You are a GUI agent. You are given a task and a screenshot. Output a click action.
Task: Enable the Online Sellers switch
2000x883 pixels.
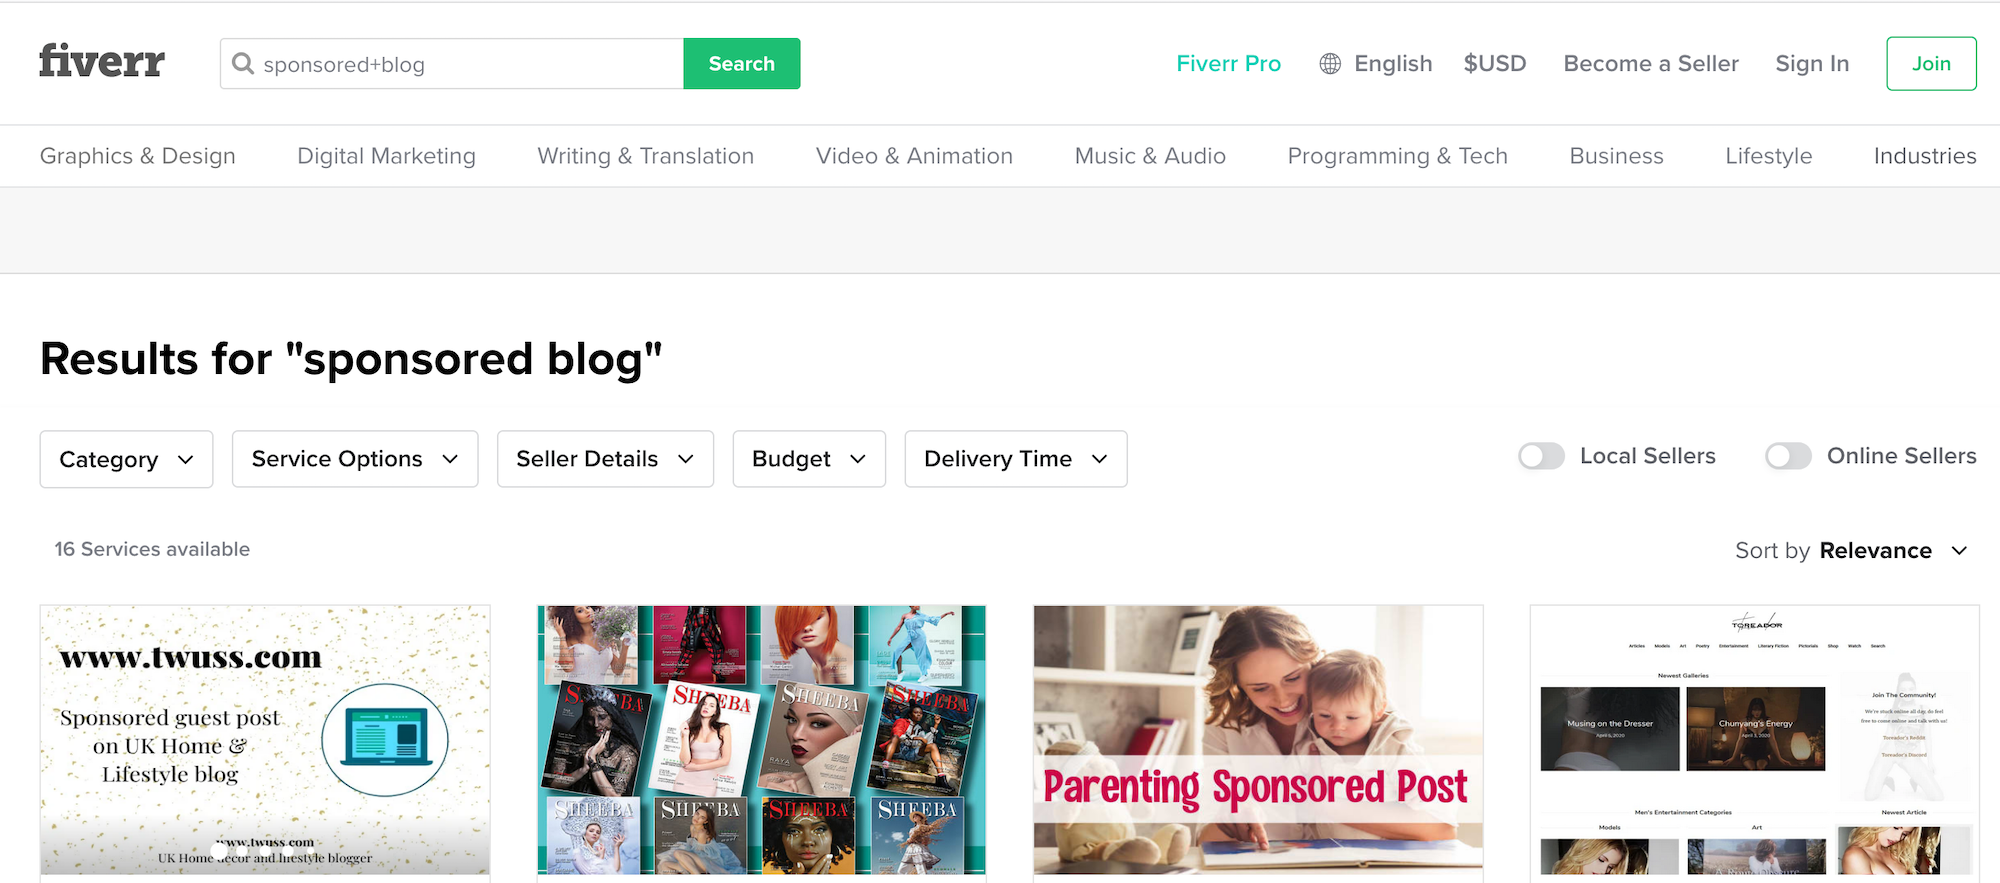click(x=1788, y=457)
